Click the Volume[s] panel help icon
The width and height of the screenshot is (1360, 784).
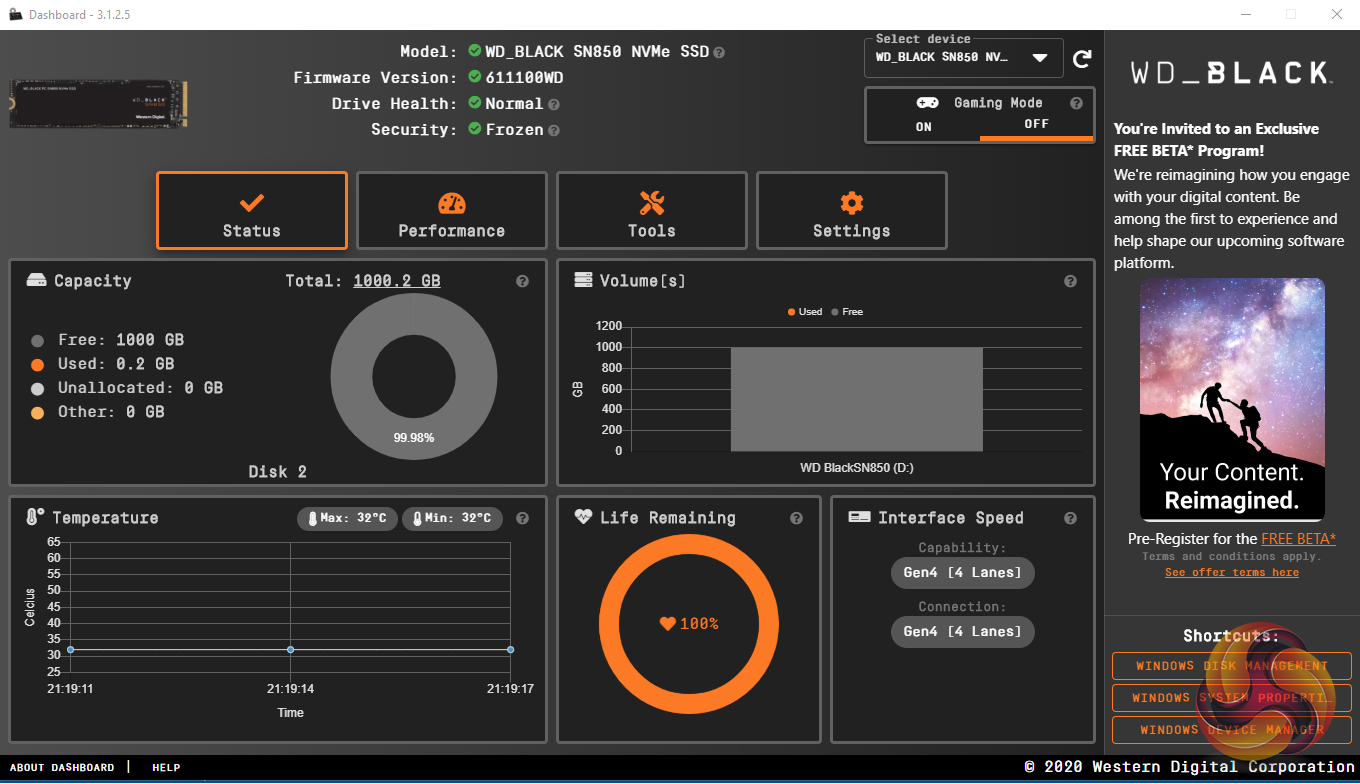pyautogui.click(x=1070, y=282)
